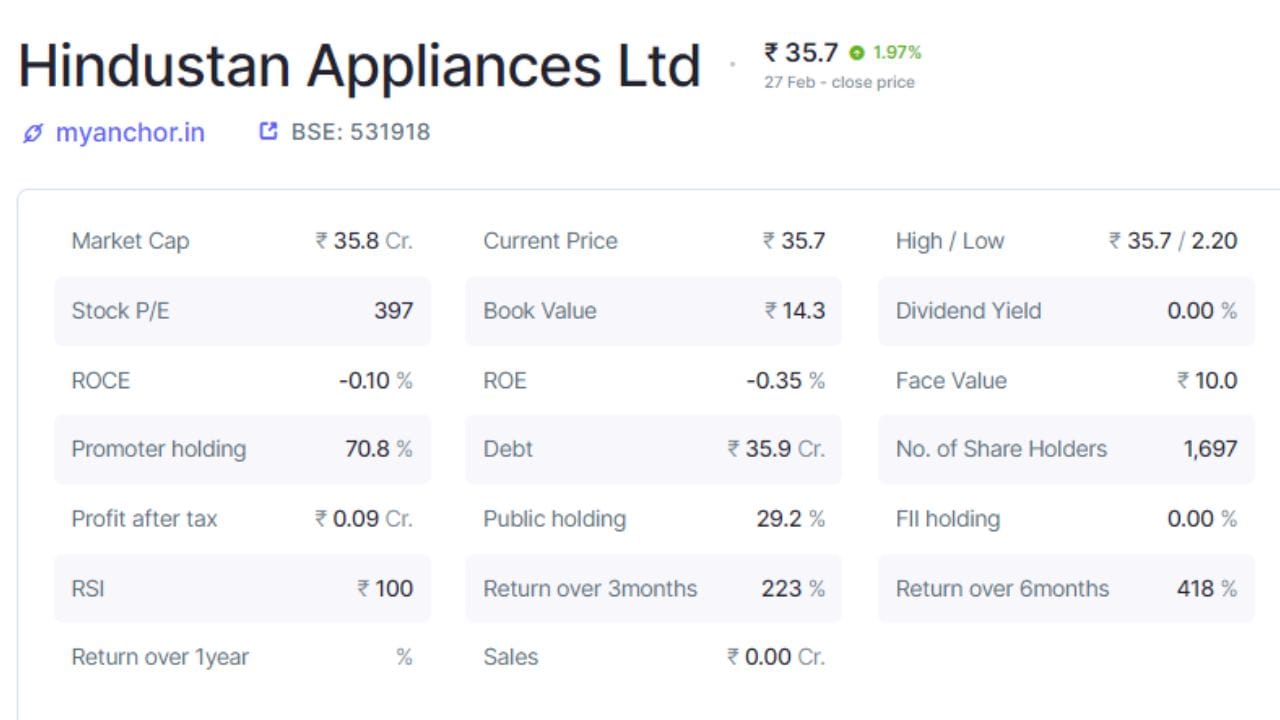Screen dimensions: 1280x720
Task: Click the Sales ₹ 0.00 Cr. cell
Action: (x=654, y=657)
